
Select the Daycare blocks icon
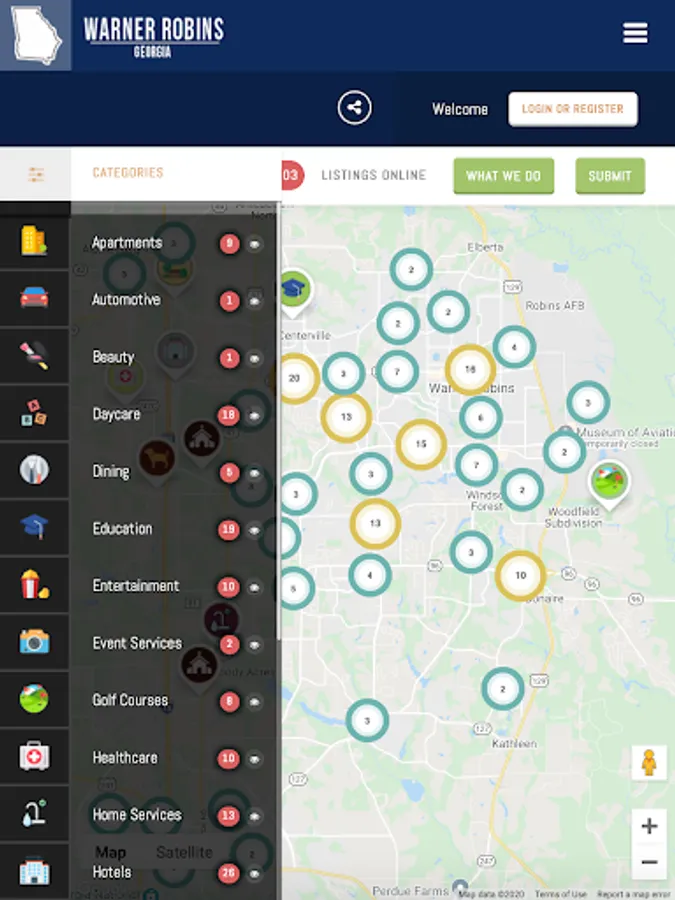34,413
